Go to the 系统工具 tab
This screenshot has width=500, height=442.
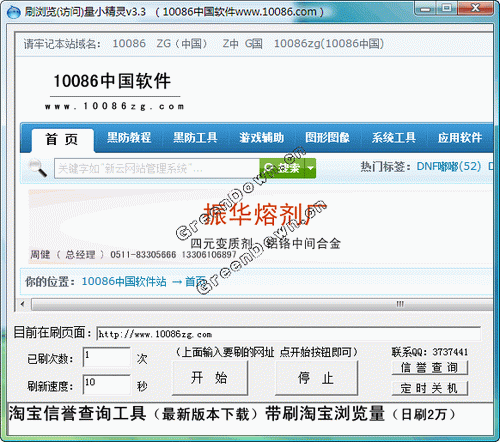point(394,137)
